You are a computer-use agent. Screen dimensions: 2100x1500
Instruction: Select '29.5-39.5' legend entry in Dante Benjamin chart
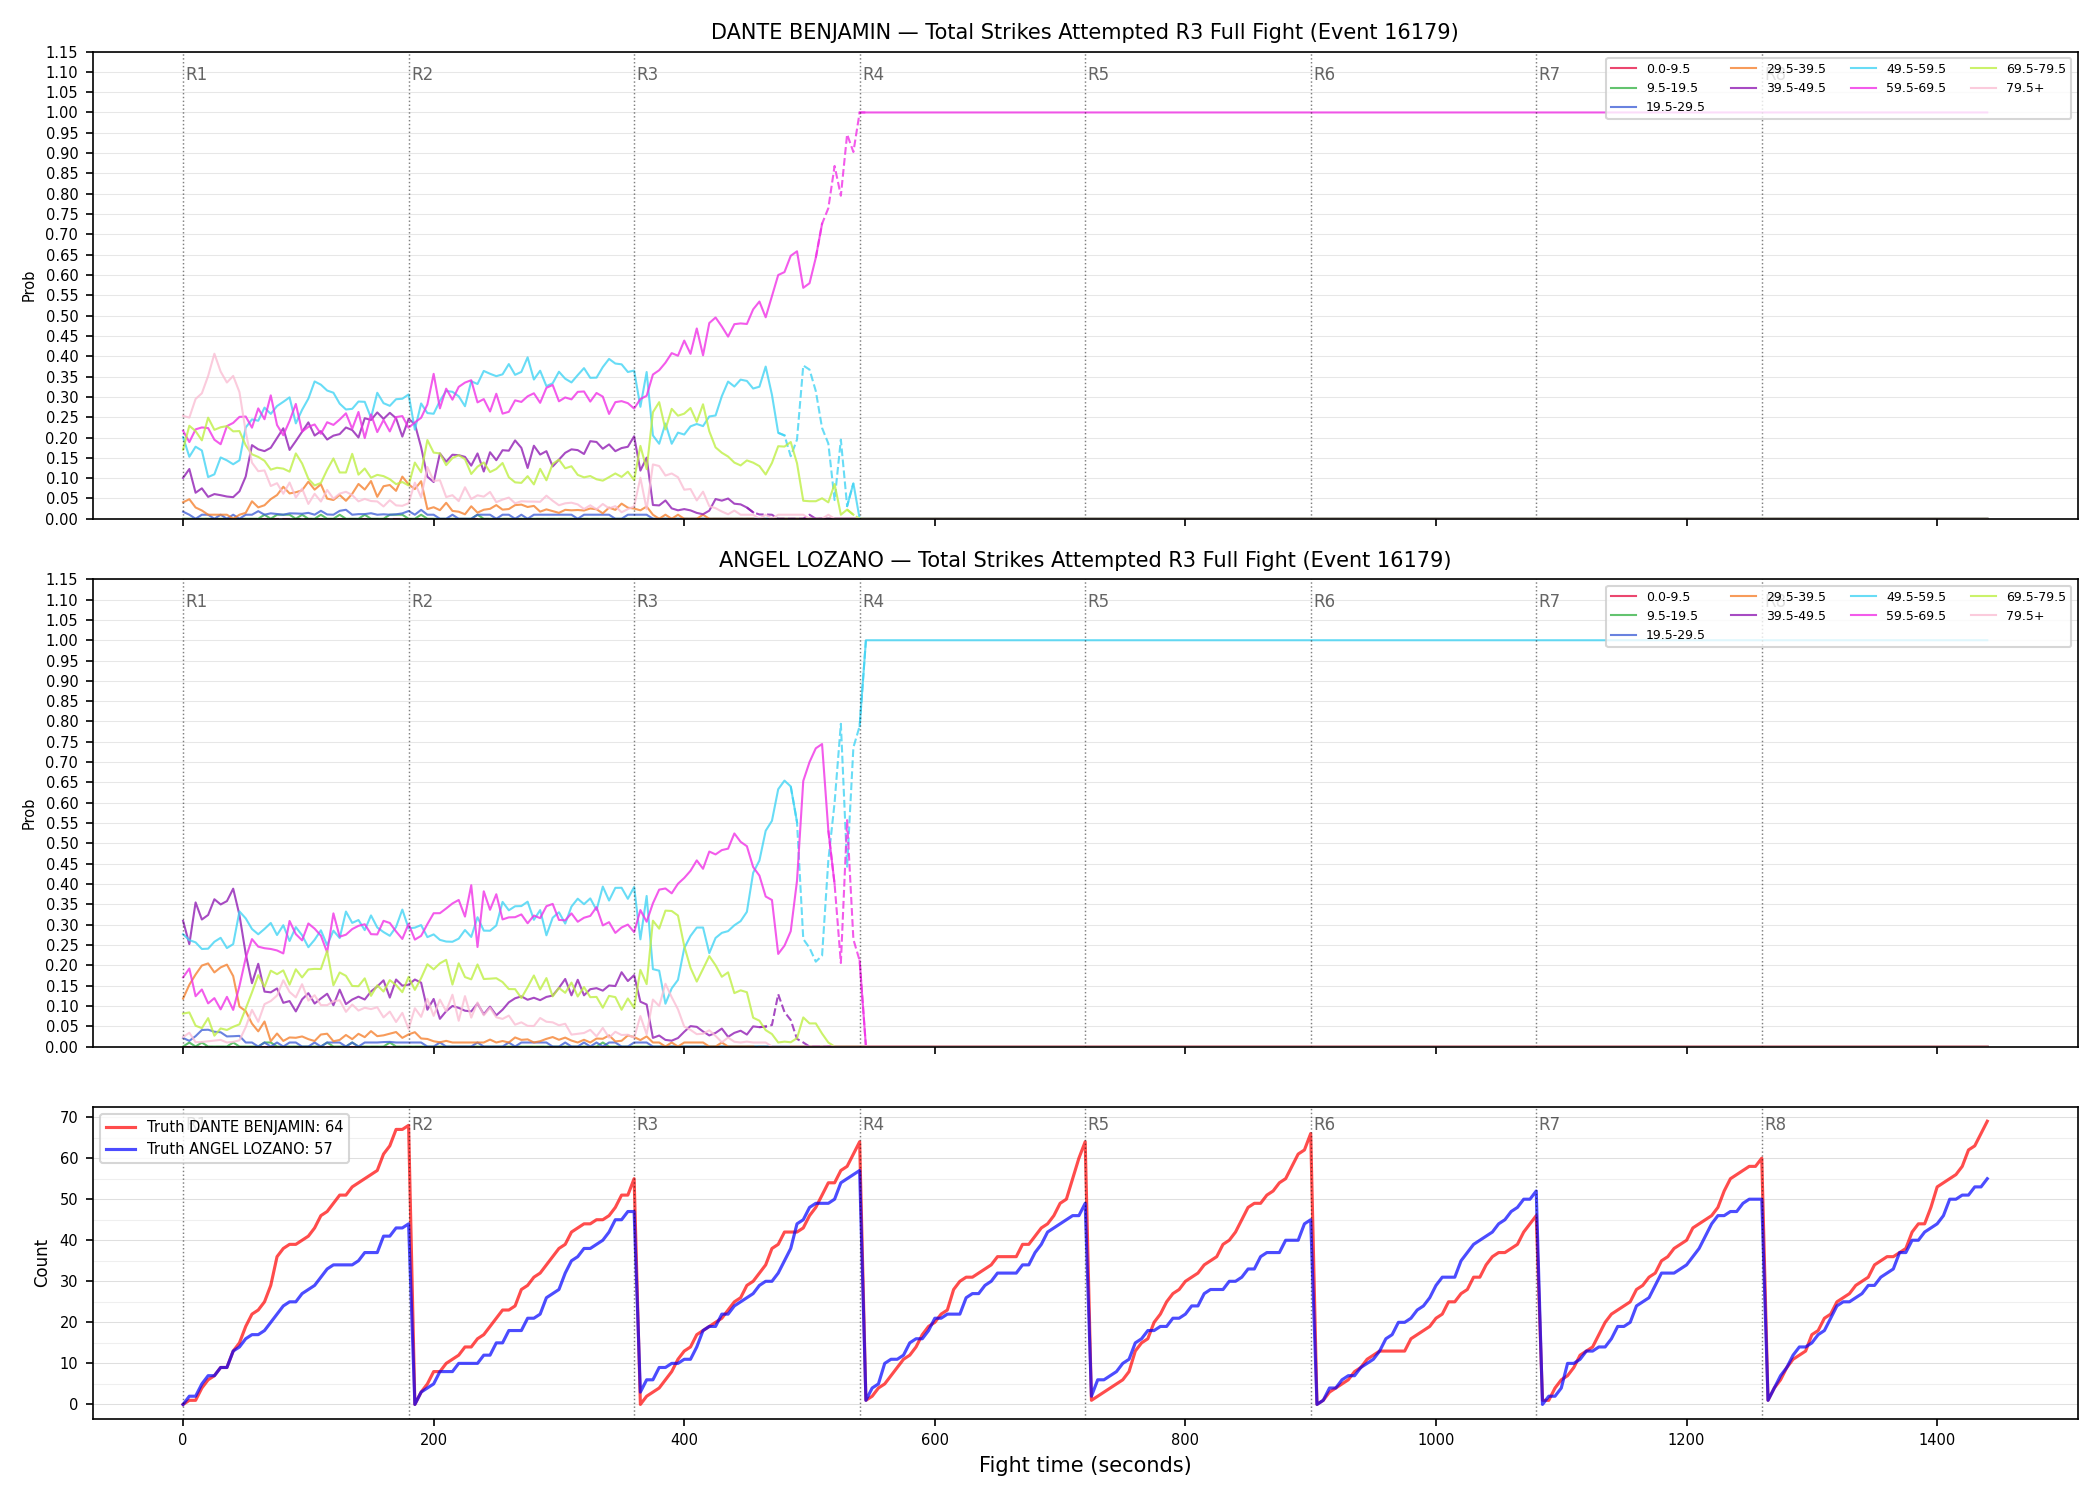1778,69
